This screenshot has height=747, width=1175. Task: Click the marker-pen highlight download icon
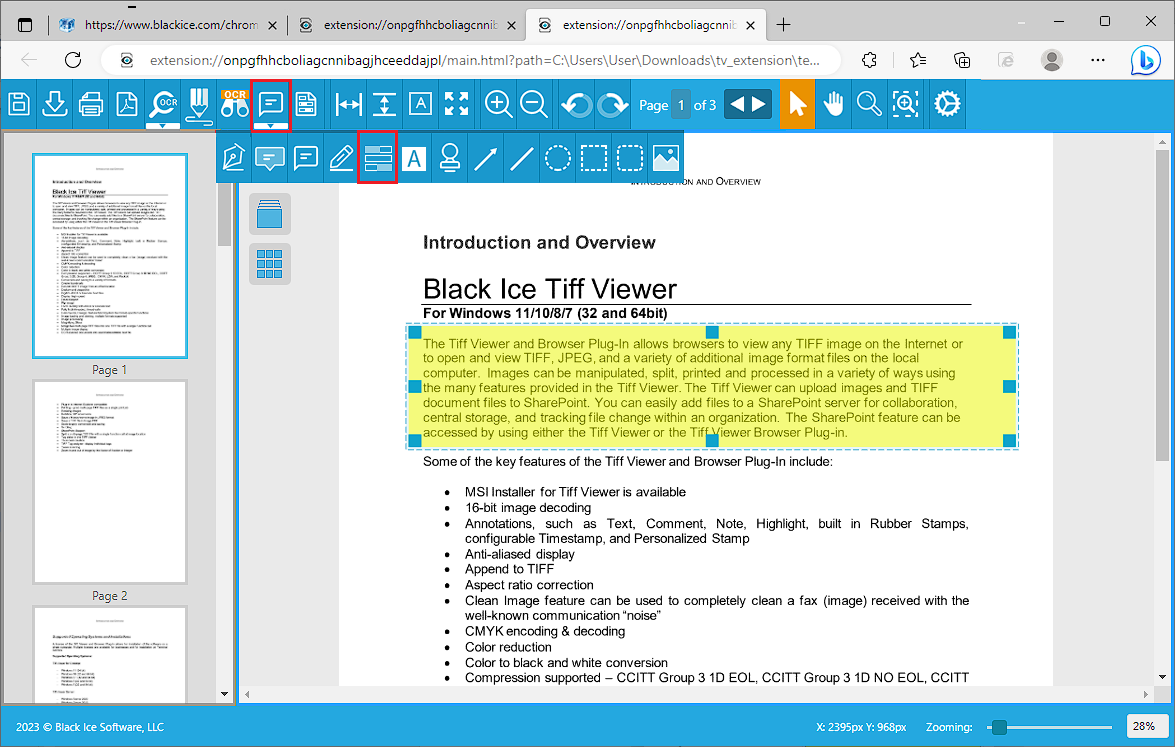click(x=199, y=104)
